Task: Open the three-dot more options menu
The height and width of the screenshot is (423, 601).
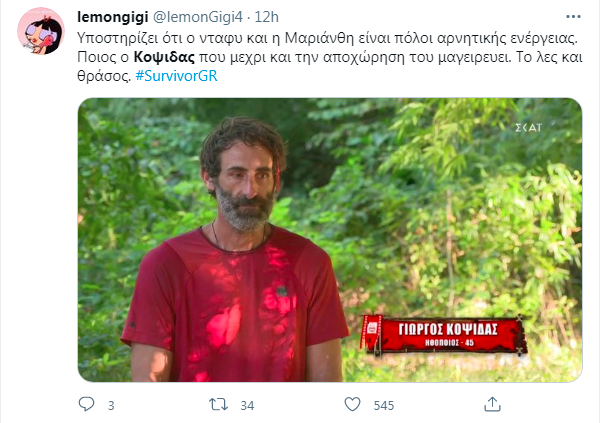Action: pyautogui.click(x=573, y=17)
